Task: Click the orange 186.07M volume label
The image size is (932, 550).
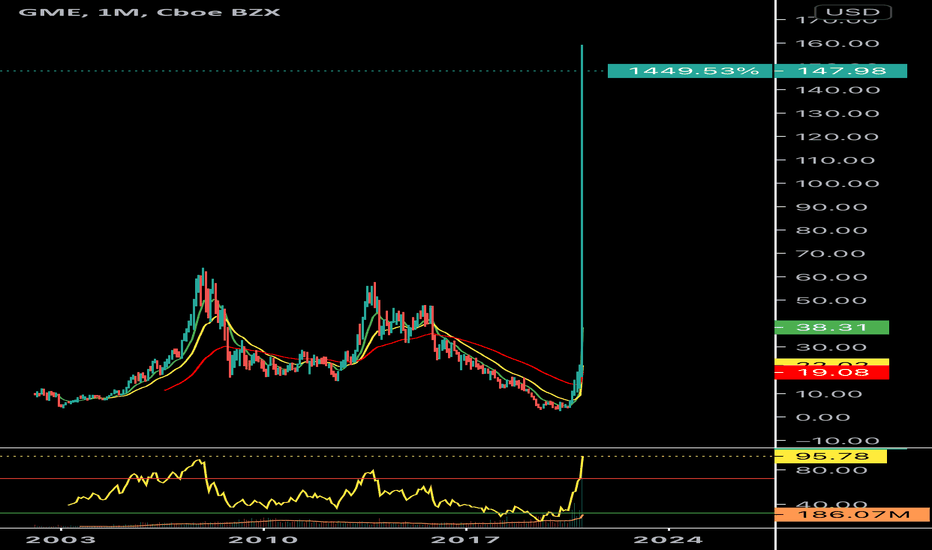Action: (852, 514)
